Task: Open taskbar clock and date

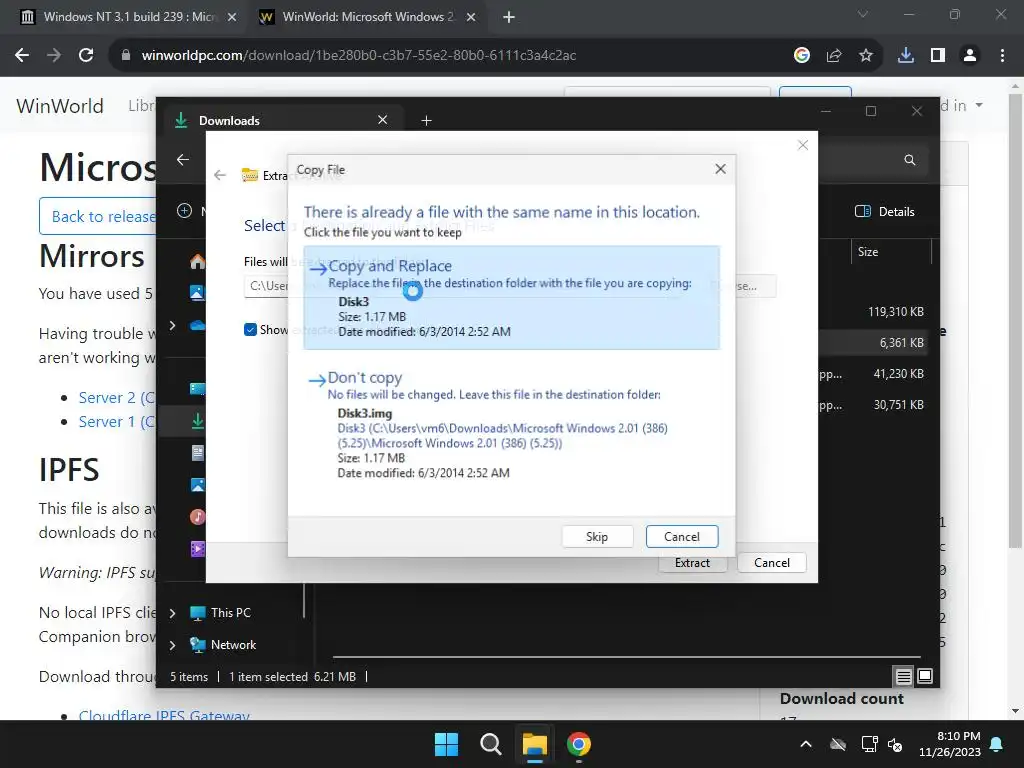Action: coord(950,744)
